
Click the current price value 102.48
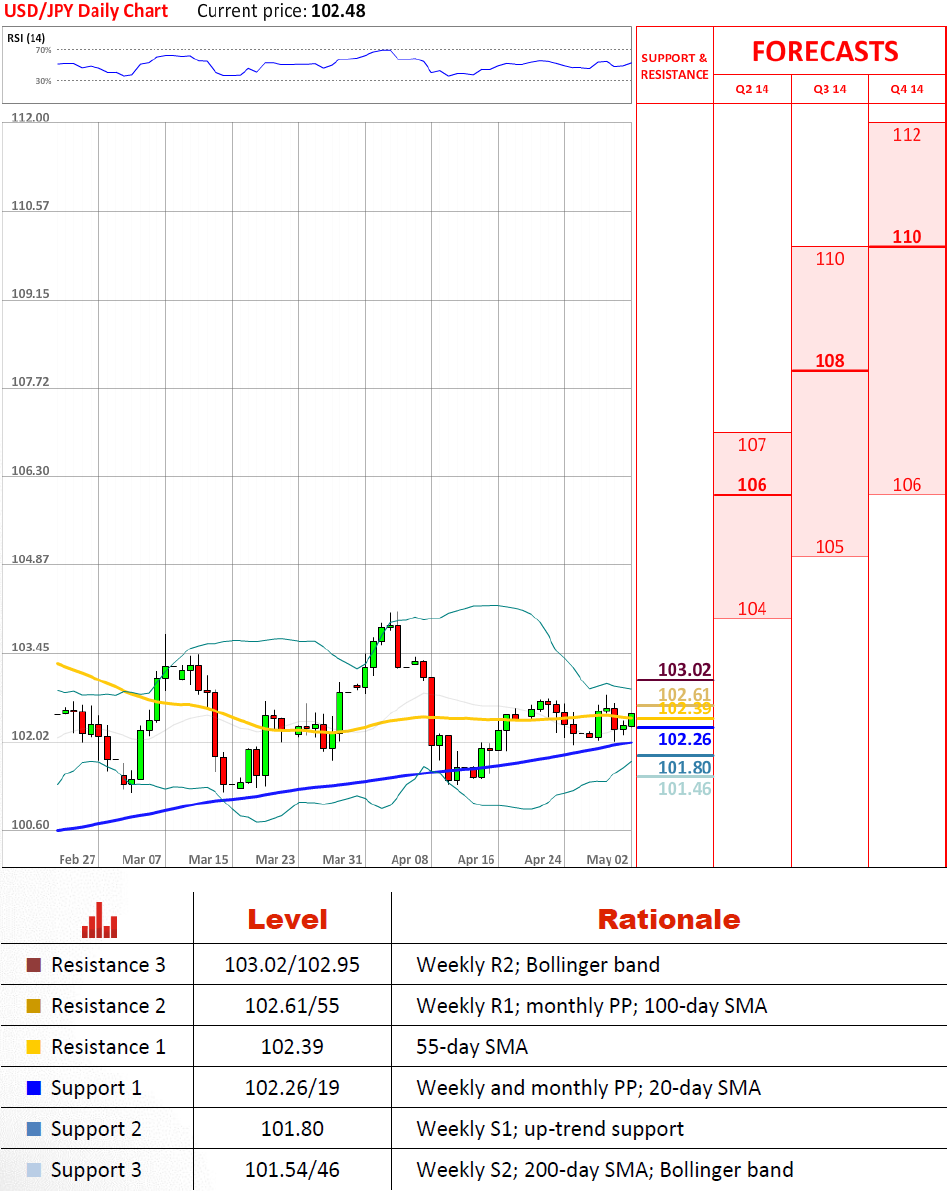click(338, 11)
